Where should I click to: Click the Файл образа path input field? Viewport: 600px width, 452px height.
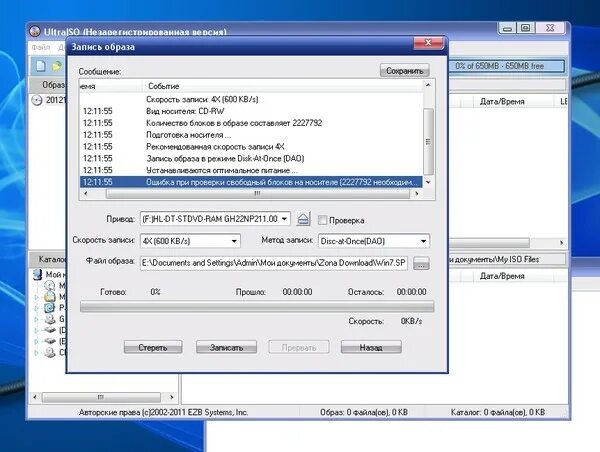(x=274, y=263)
